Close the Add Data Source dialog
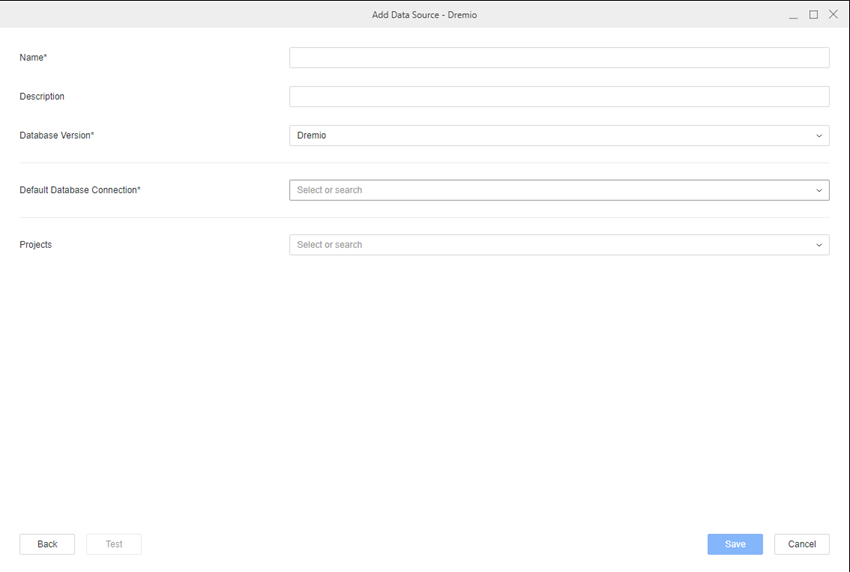850x572 pixels. 833,15
